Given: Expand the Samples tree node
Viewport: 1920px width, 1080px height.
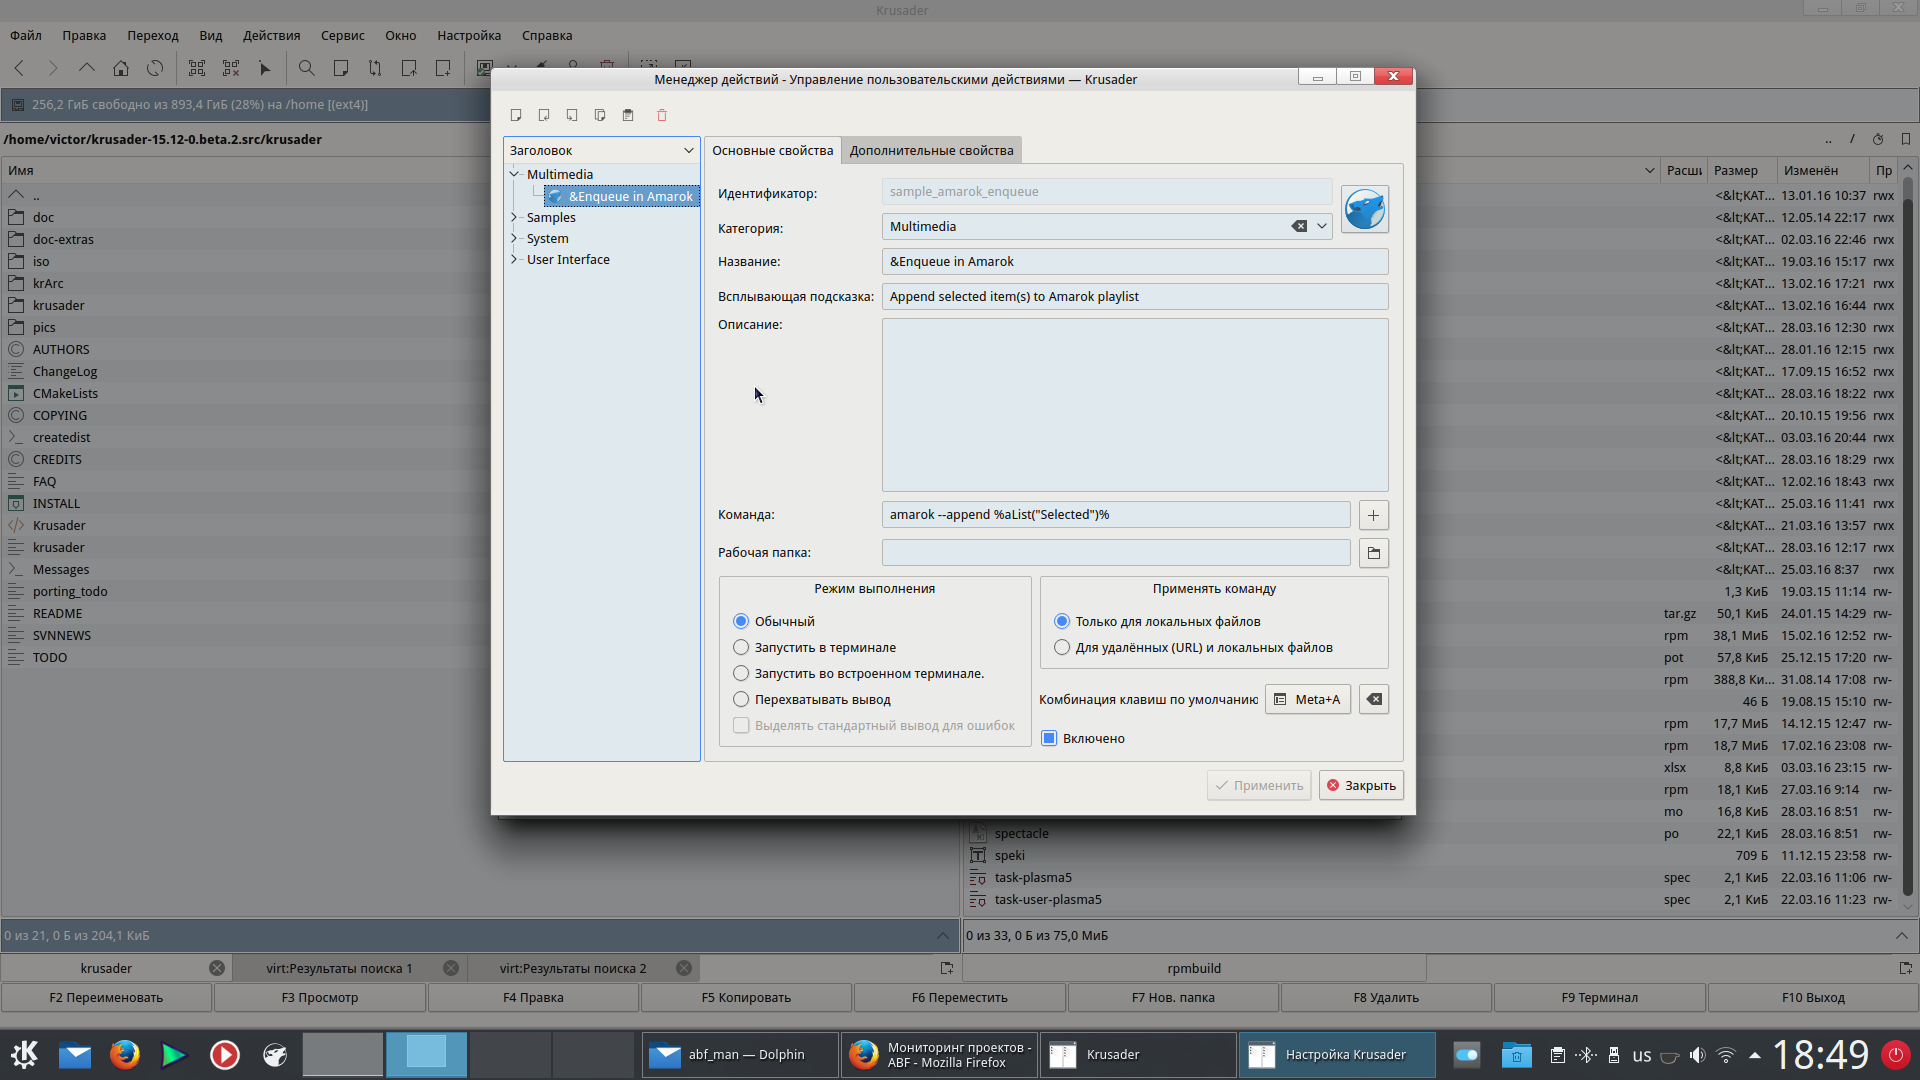Looking at the screenshot, I should point(514,217).
